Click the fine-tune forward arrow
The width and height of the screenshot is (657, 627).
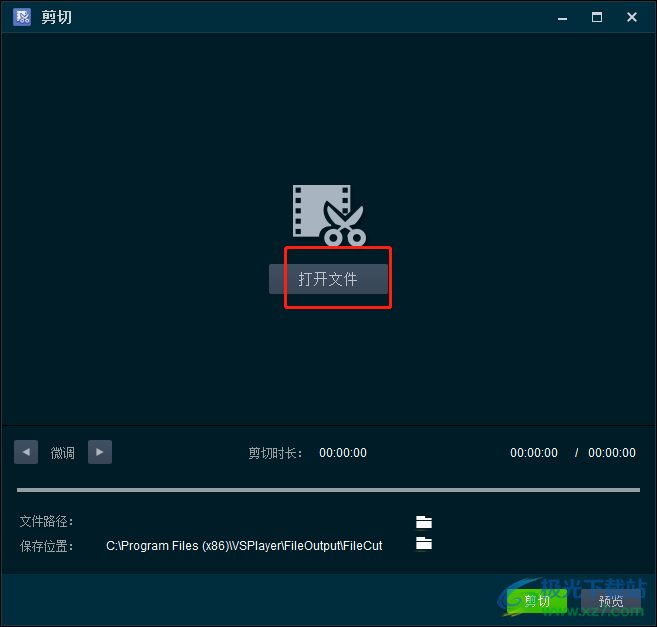point(100,452)
